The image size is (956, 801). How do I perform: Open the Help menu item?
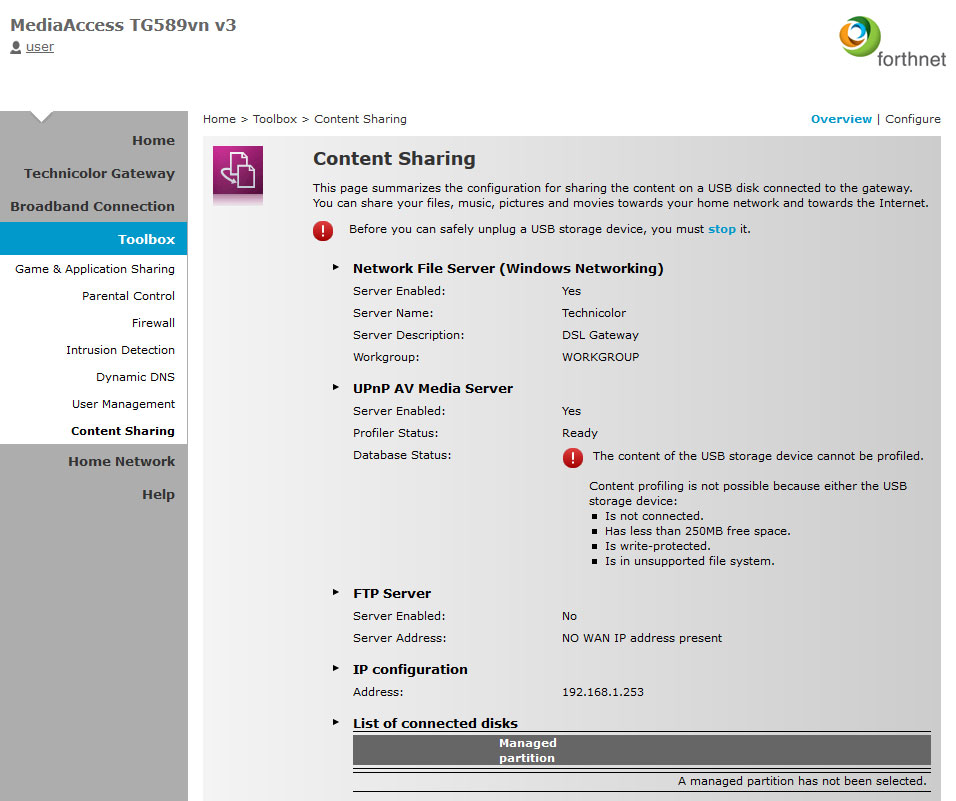(159, 494)
